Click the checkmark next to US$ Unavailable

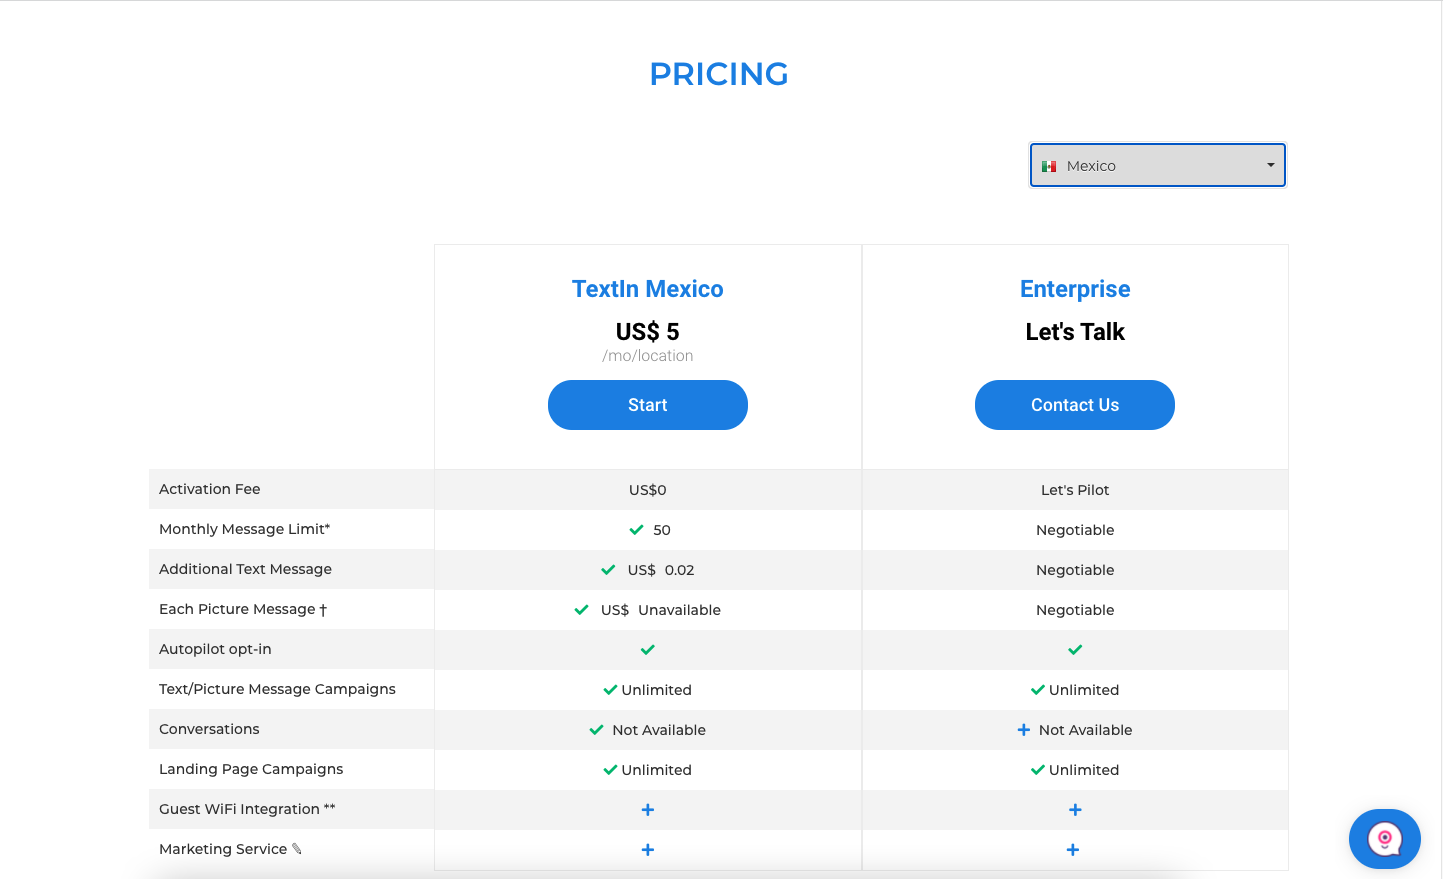pyautogui.click(x=582, y=610)
